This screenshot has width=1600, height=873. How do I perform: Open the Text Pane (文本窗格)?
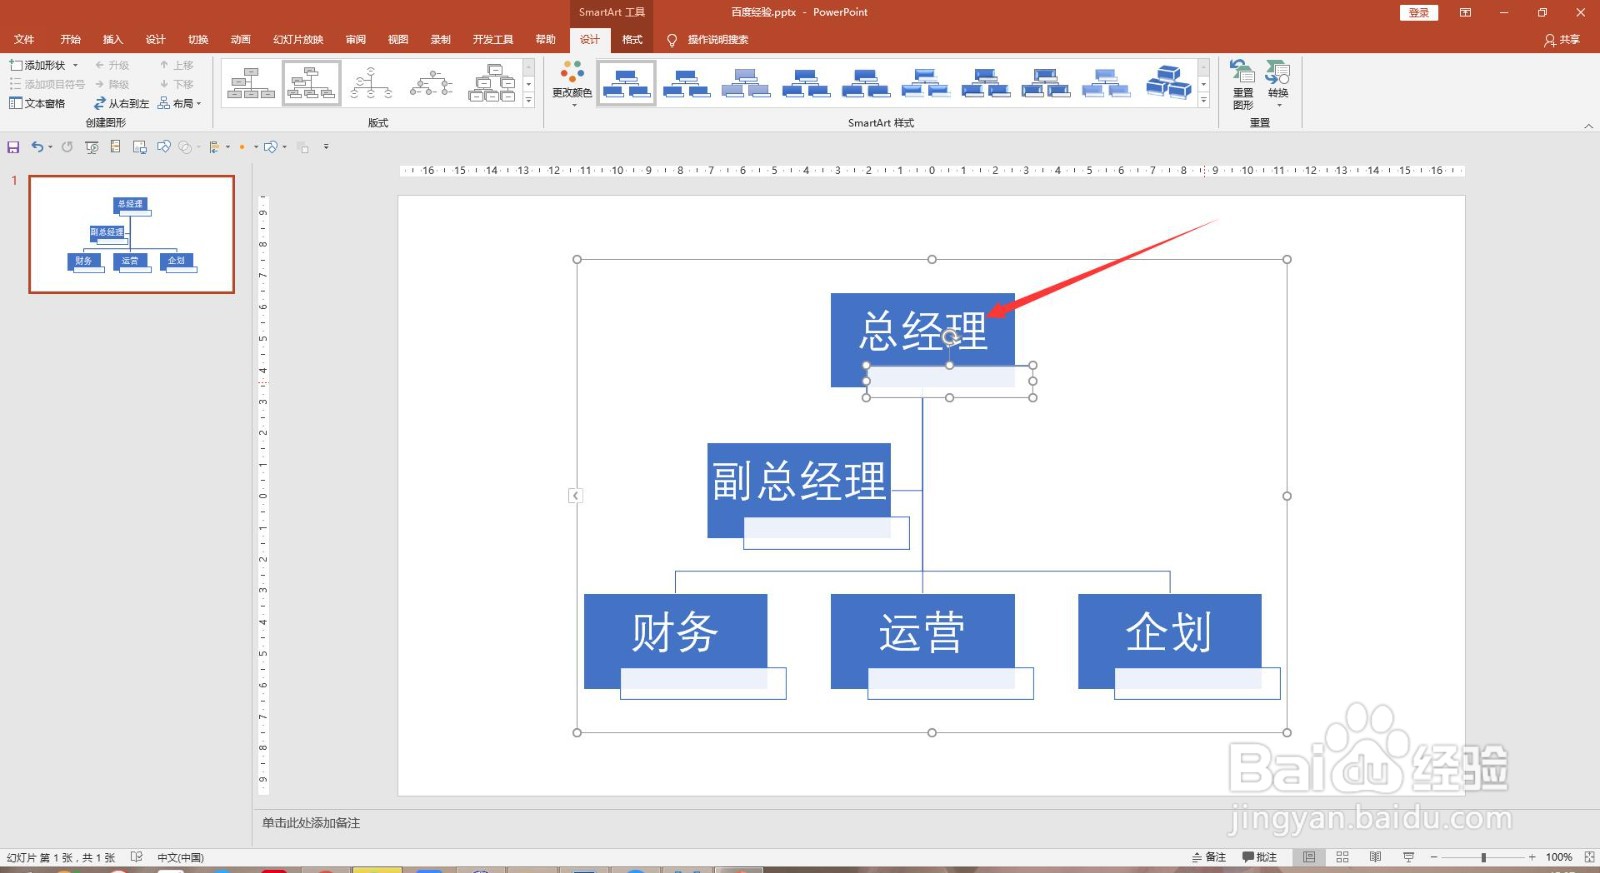37,103
